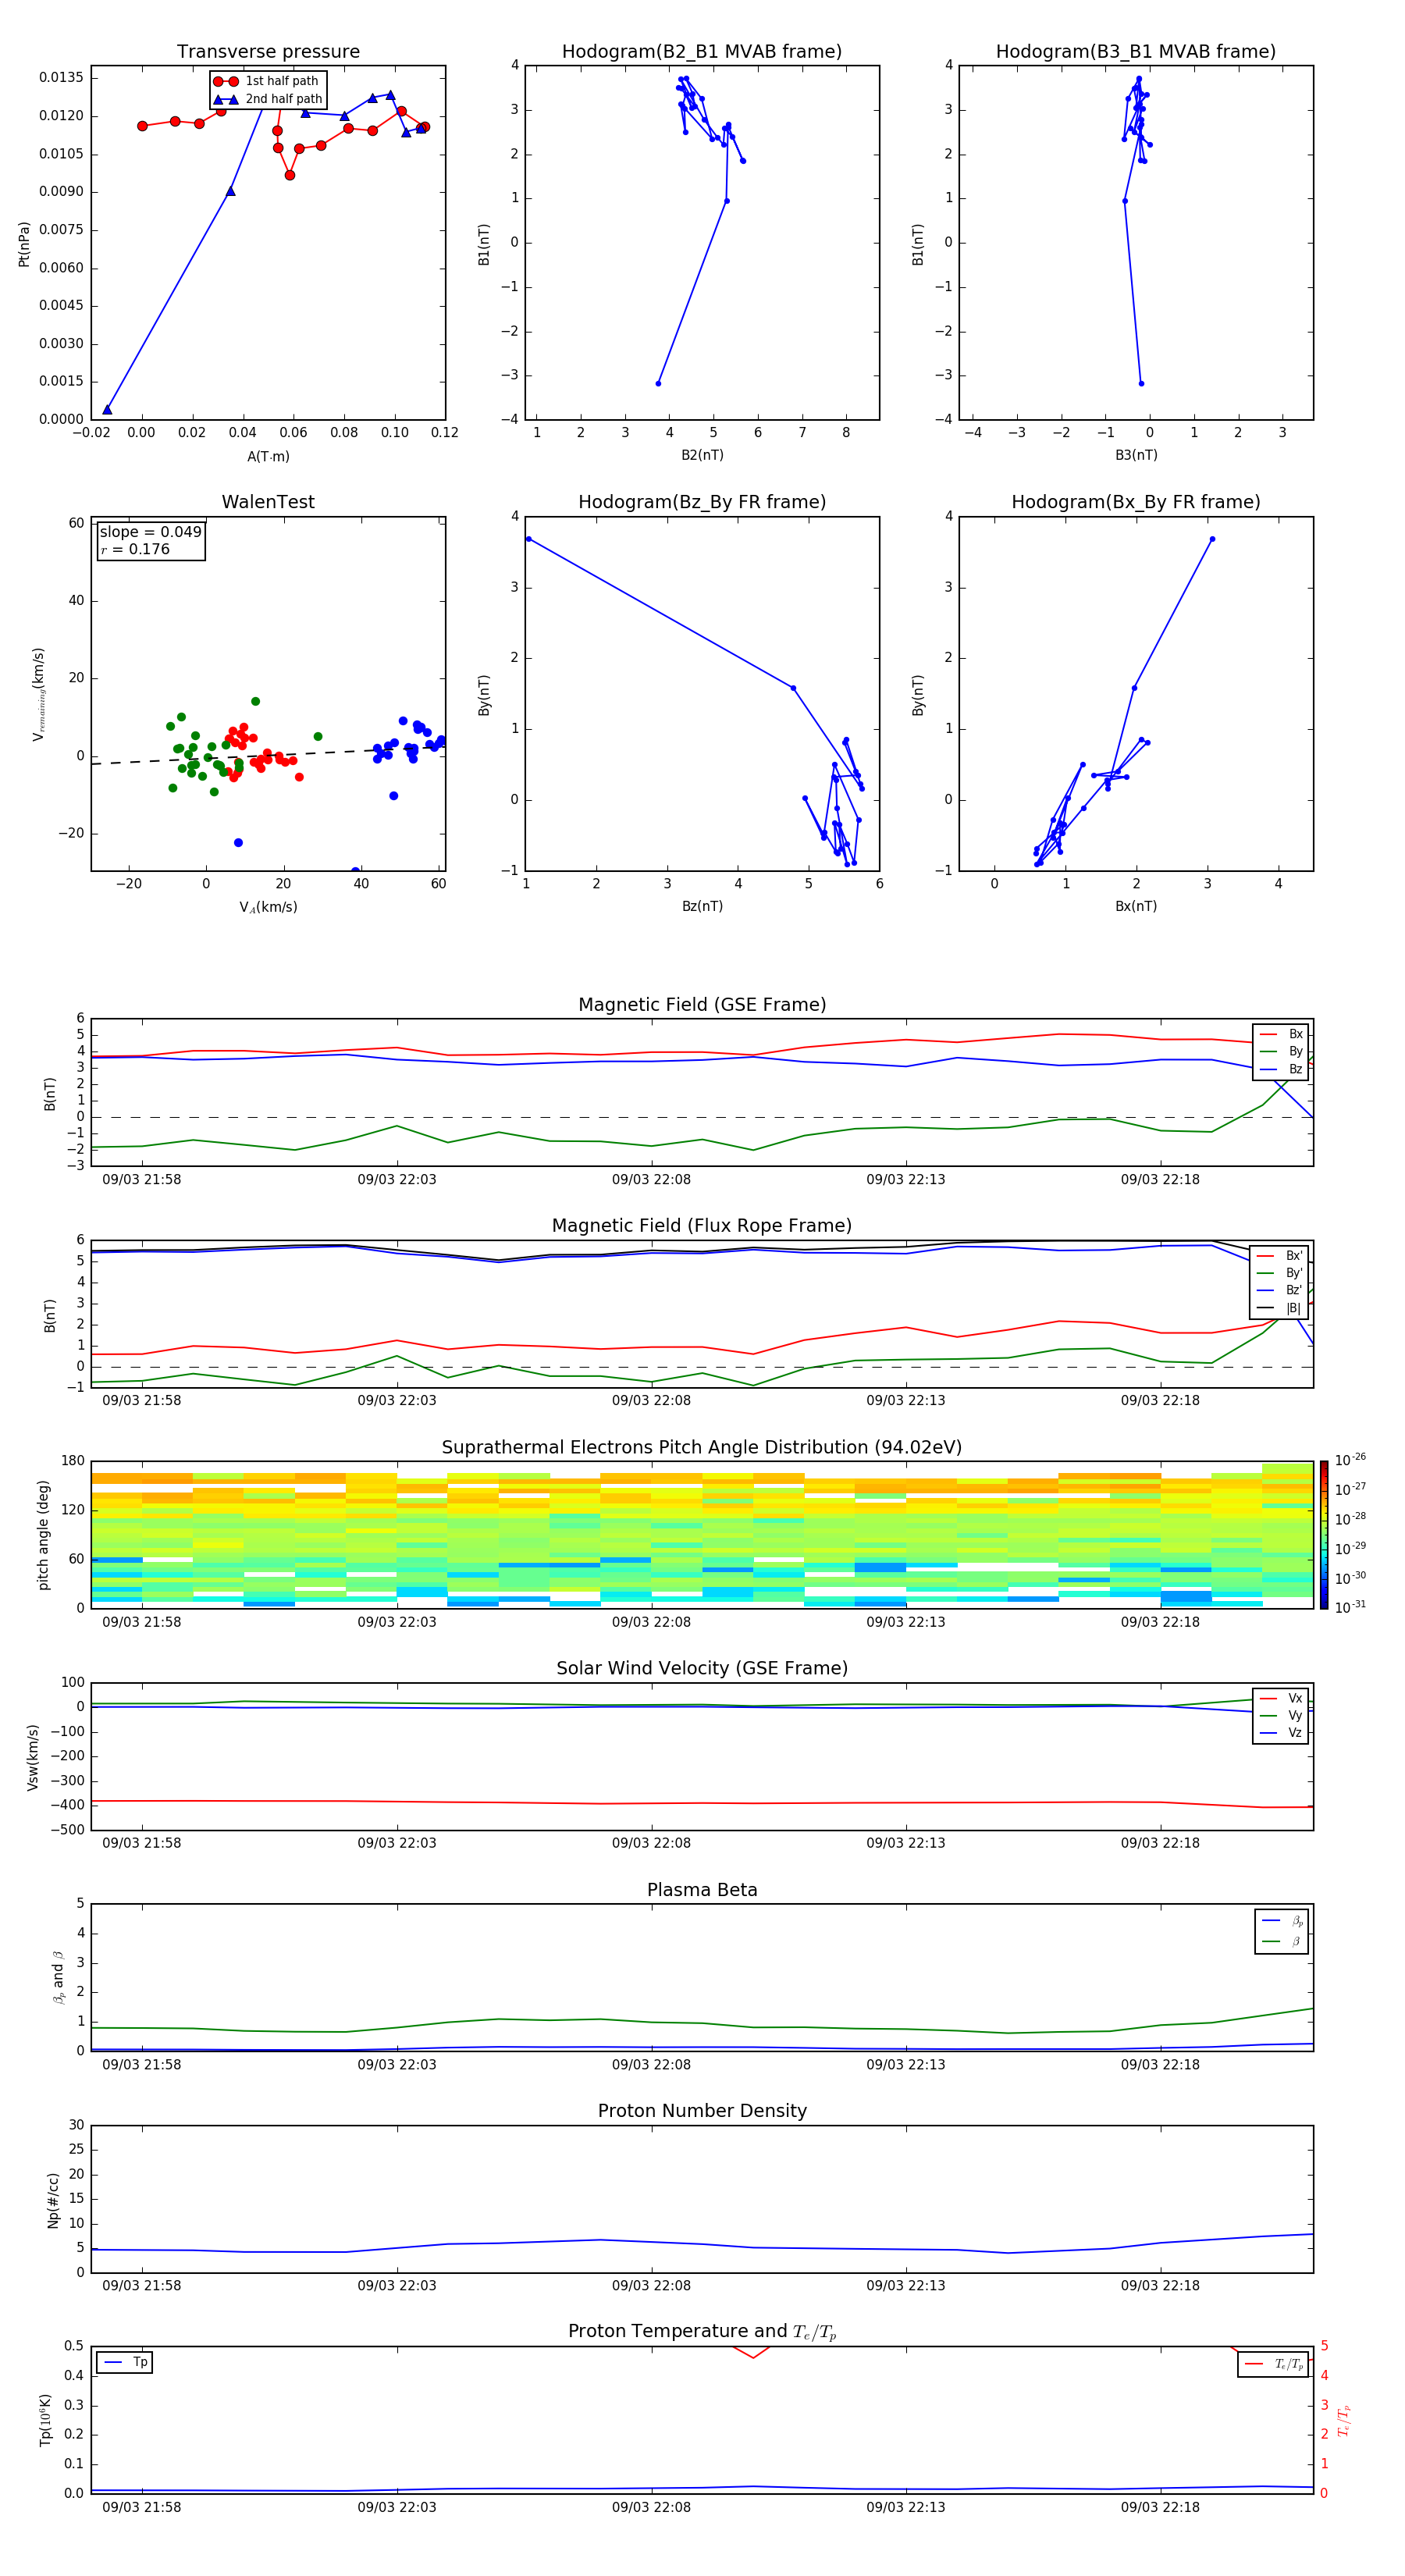Click the 'Plasma Beta' plot title

[x=702, y=1890]
